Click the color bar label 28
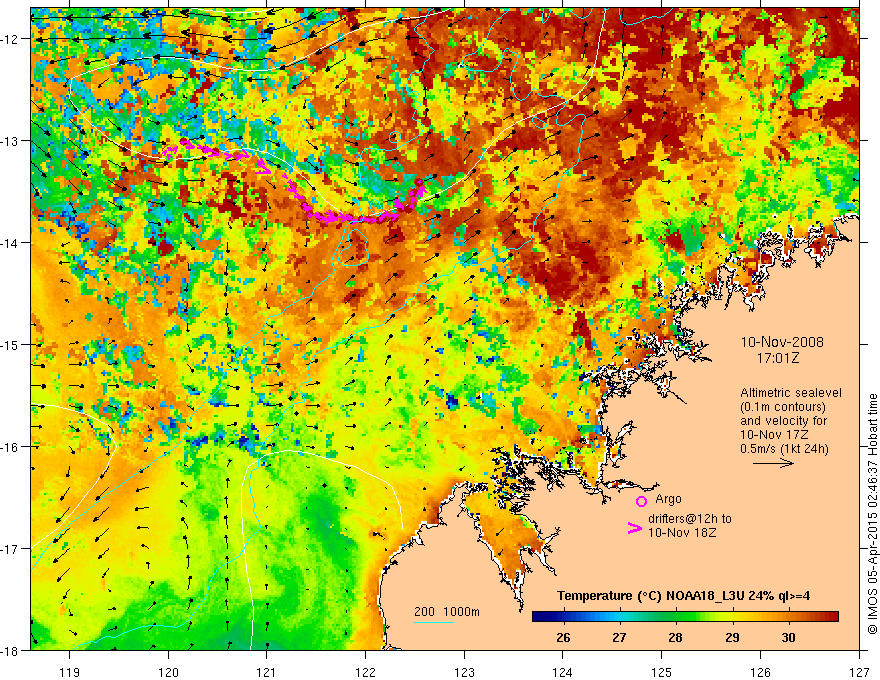 (x=676, y=637)
